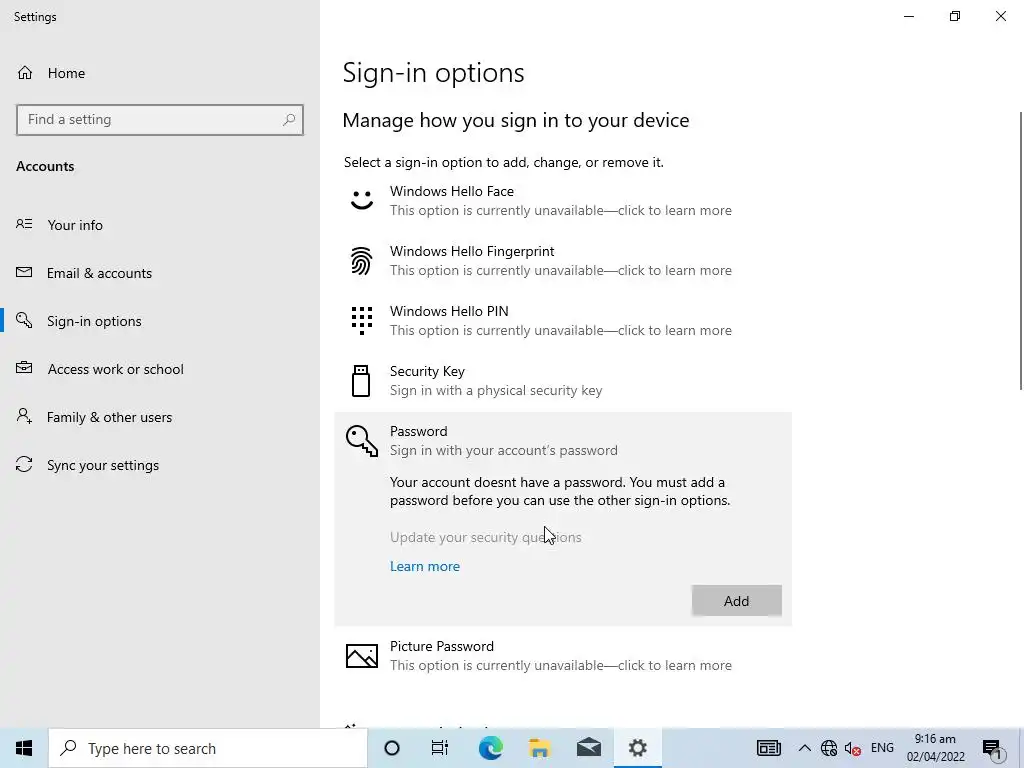1024x768 pixels.
Task: Click the network globe tray icon
Action: tap(829, 748)
